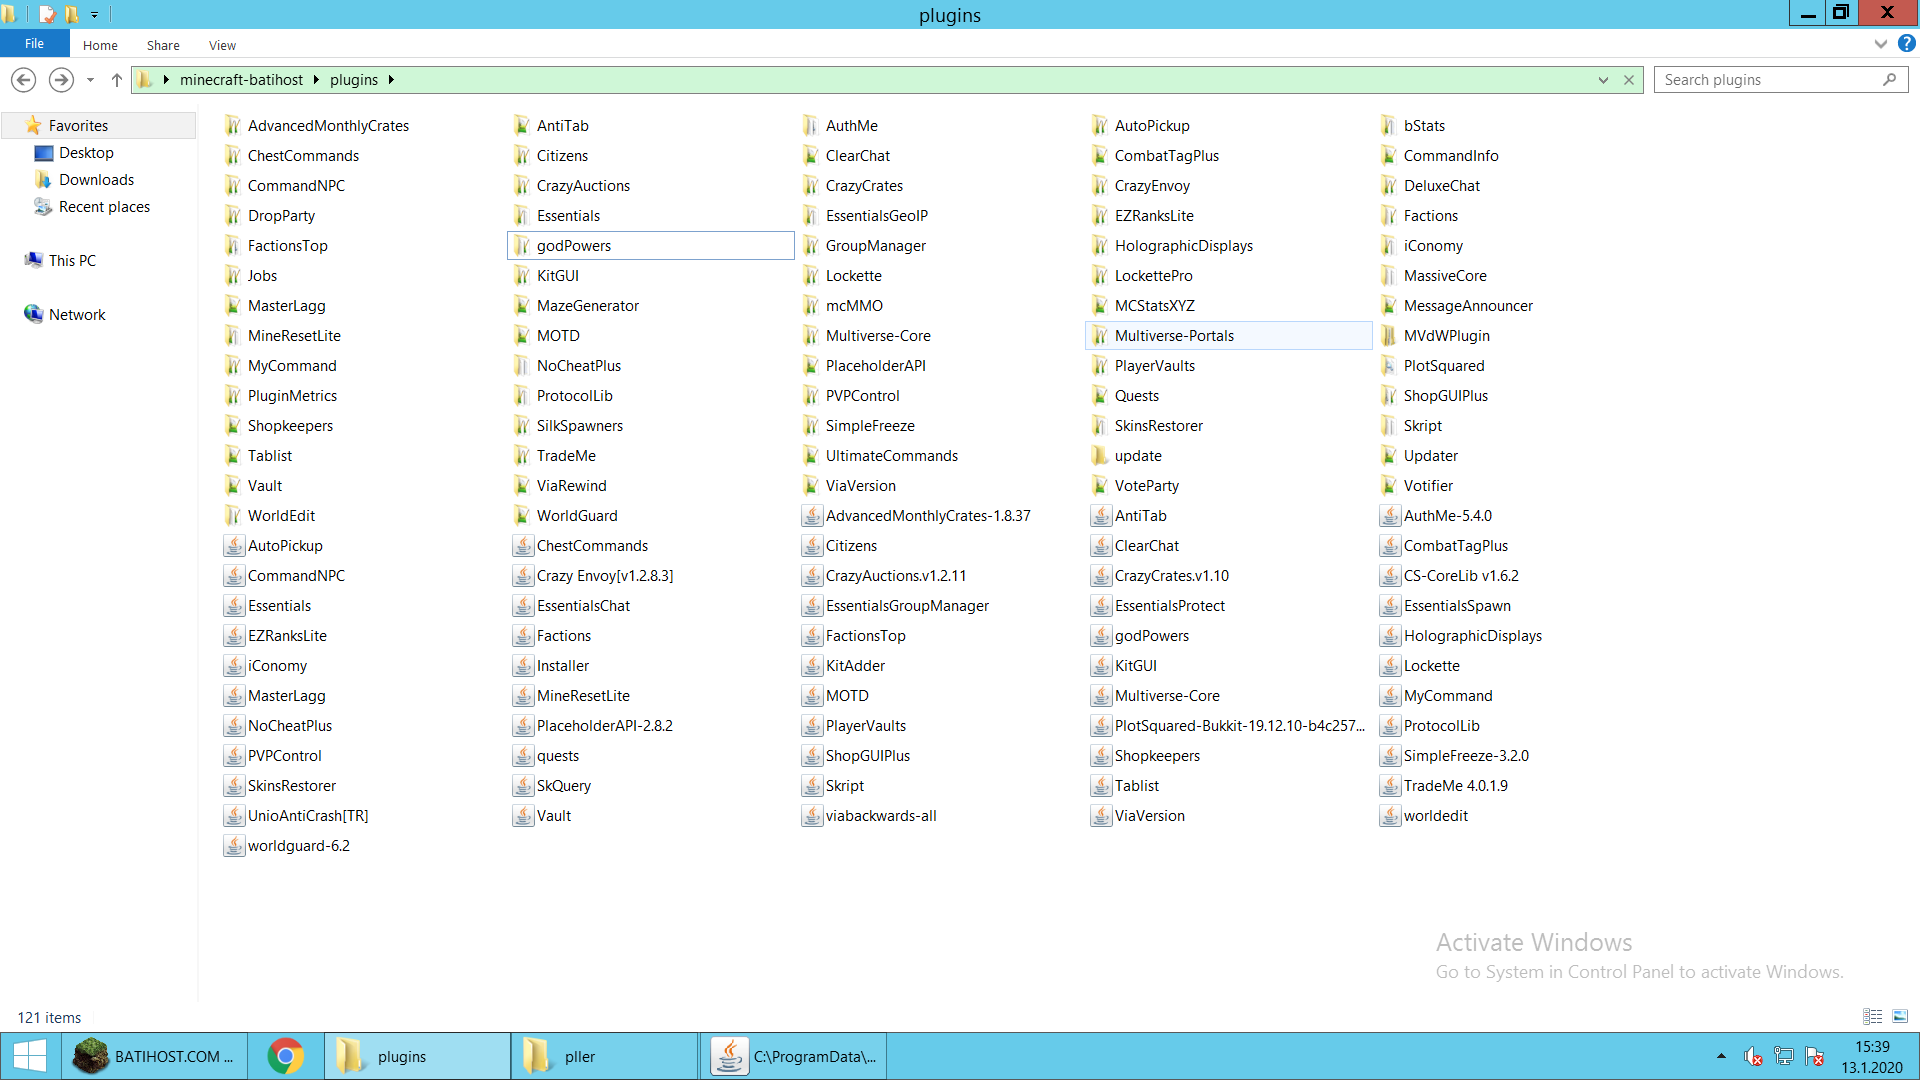Select the MVdWPlugin folder icon

pyautogui.click(x=1389, y=336)
